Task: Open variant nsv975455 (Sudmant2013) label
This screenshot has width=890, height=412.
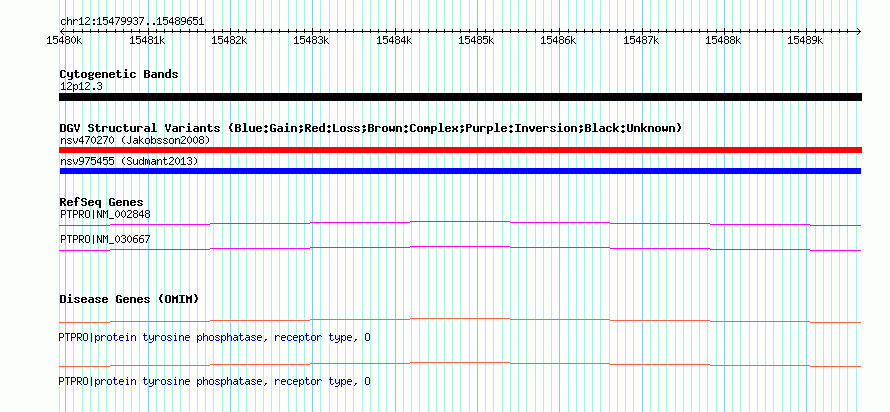Action: 129,161
